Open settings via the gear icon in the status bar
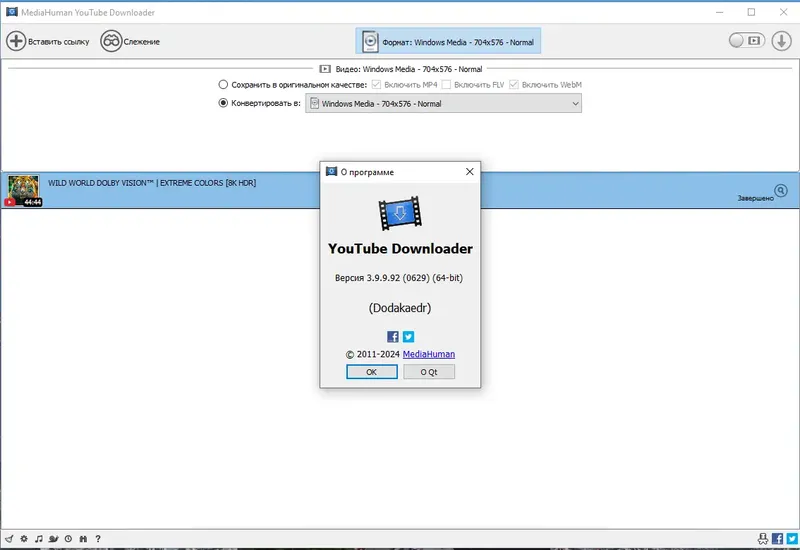The image size is (800, 550). tap(24, 539)
